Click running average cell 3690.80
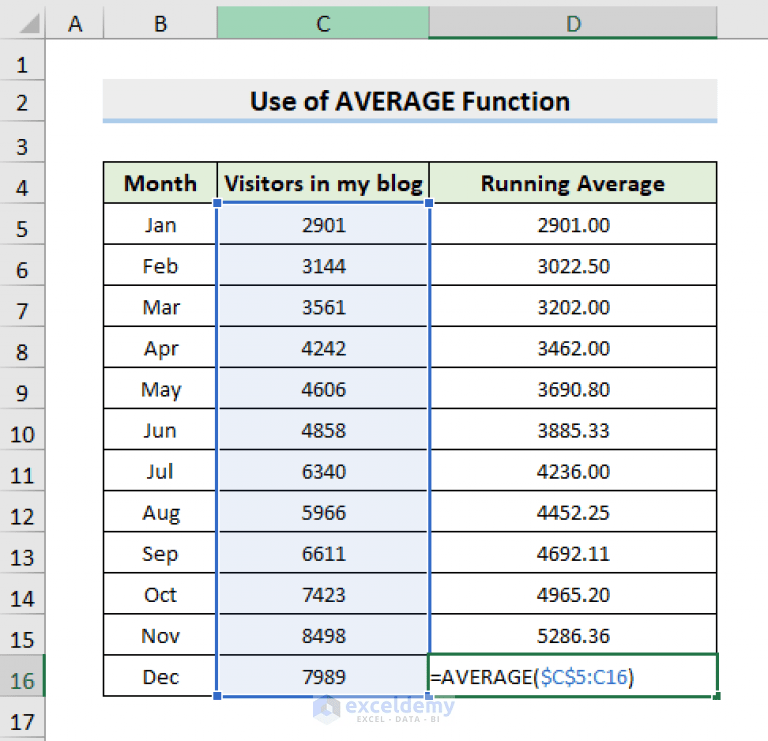 573,388
